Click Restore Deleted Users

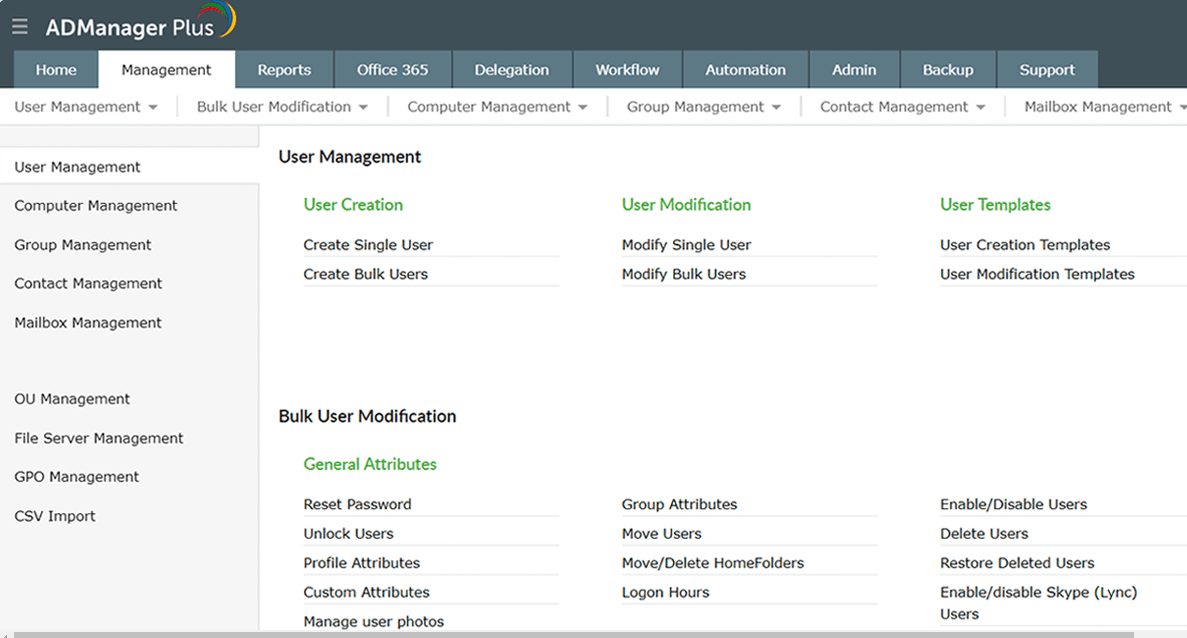[1017, 563]
